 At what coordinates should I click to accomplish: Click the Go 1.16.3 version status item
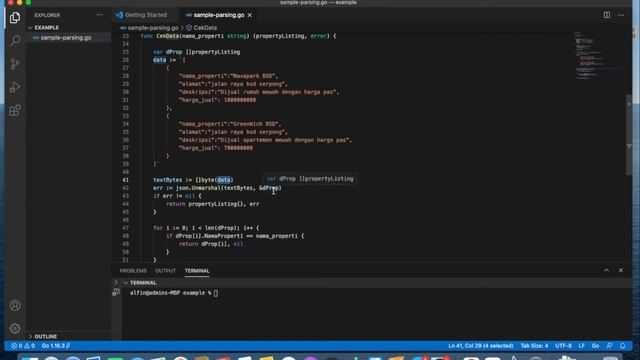pos(56,346)
